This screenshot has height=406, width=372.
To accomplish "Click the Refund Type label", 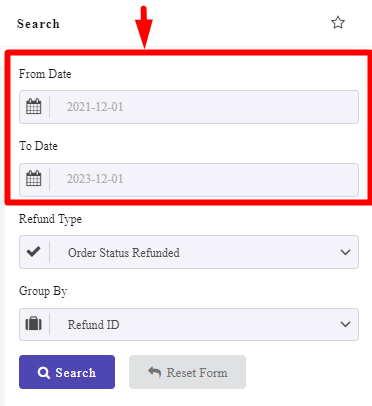I will pos(50,219).
